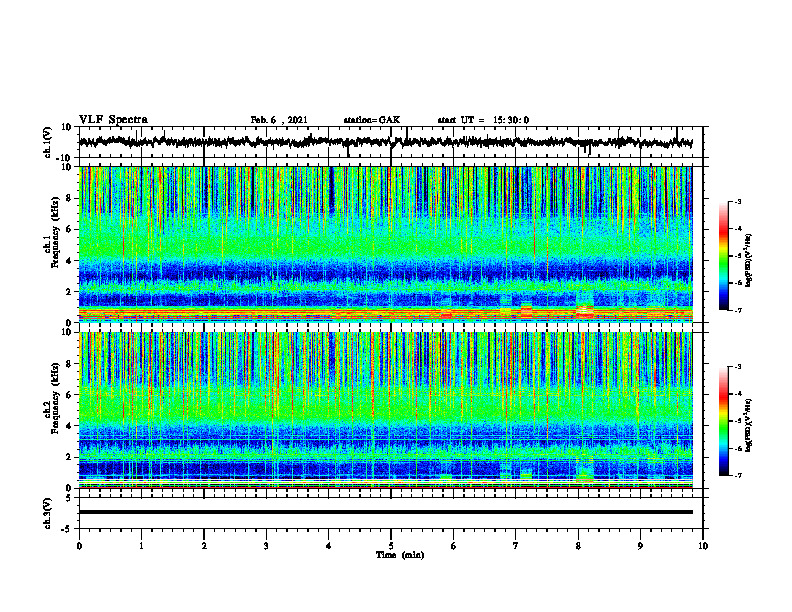This screenshot has height=612, width=792.
Task: Click the "VLF Spectra" title text
Action: pyautogui.click(x=113, y=120)
